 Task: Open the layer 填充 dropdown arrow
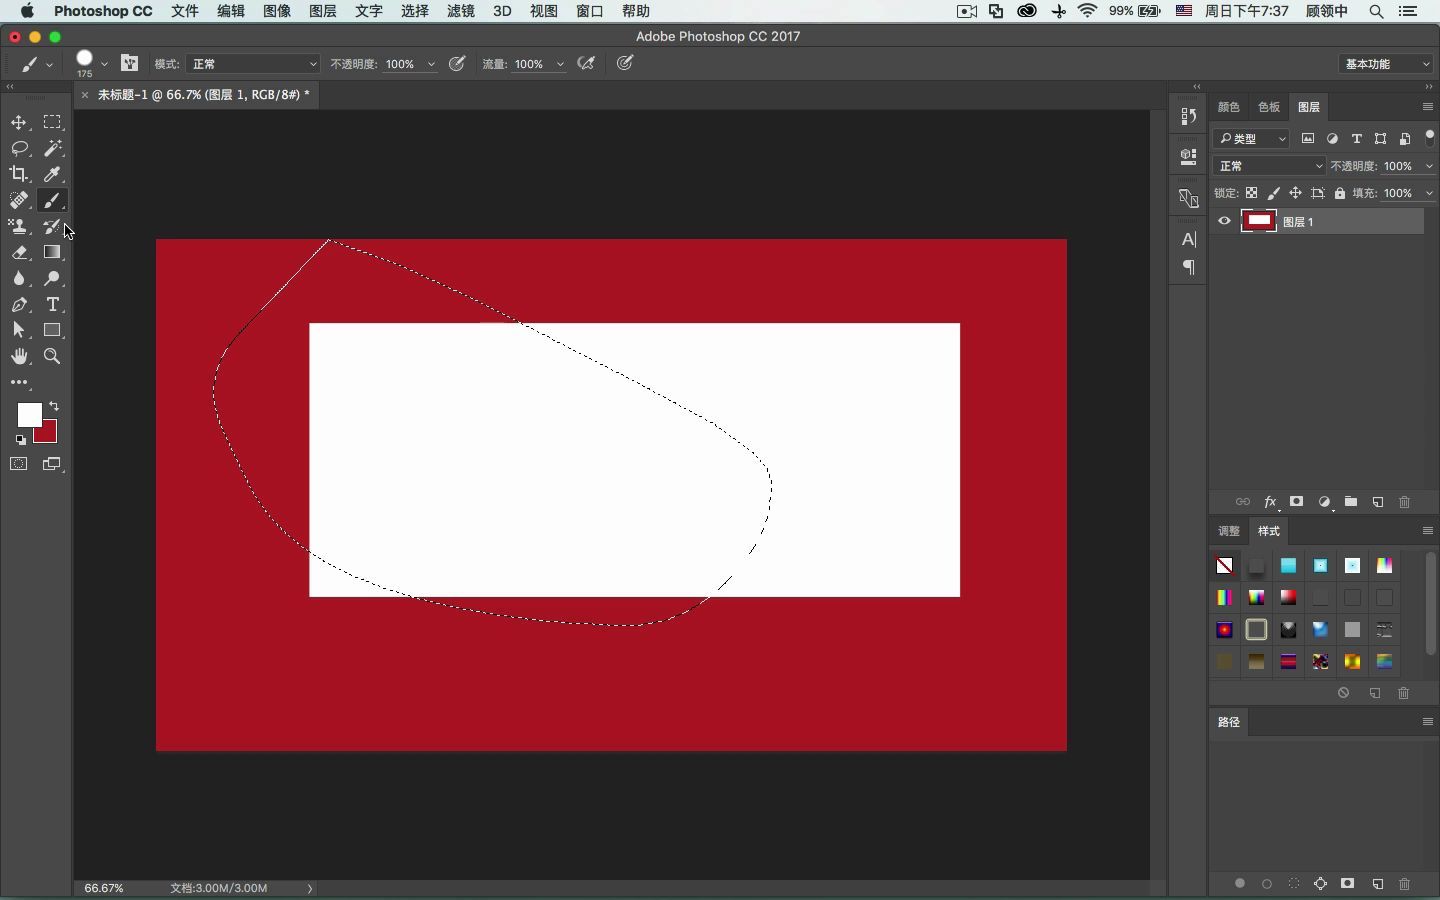(1428, 193)
